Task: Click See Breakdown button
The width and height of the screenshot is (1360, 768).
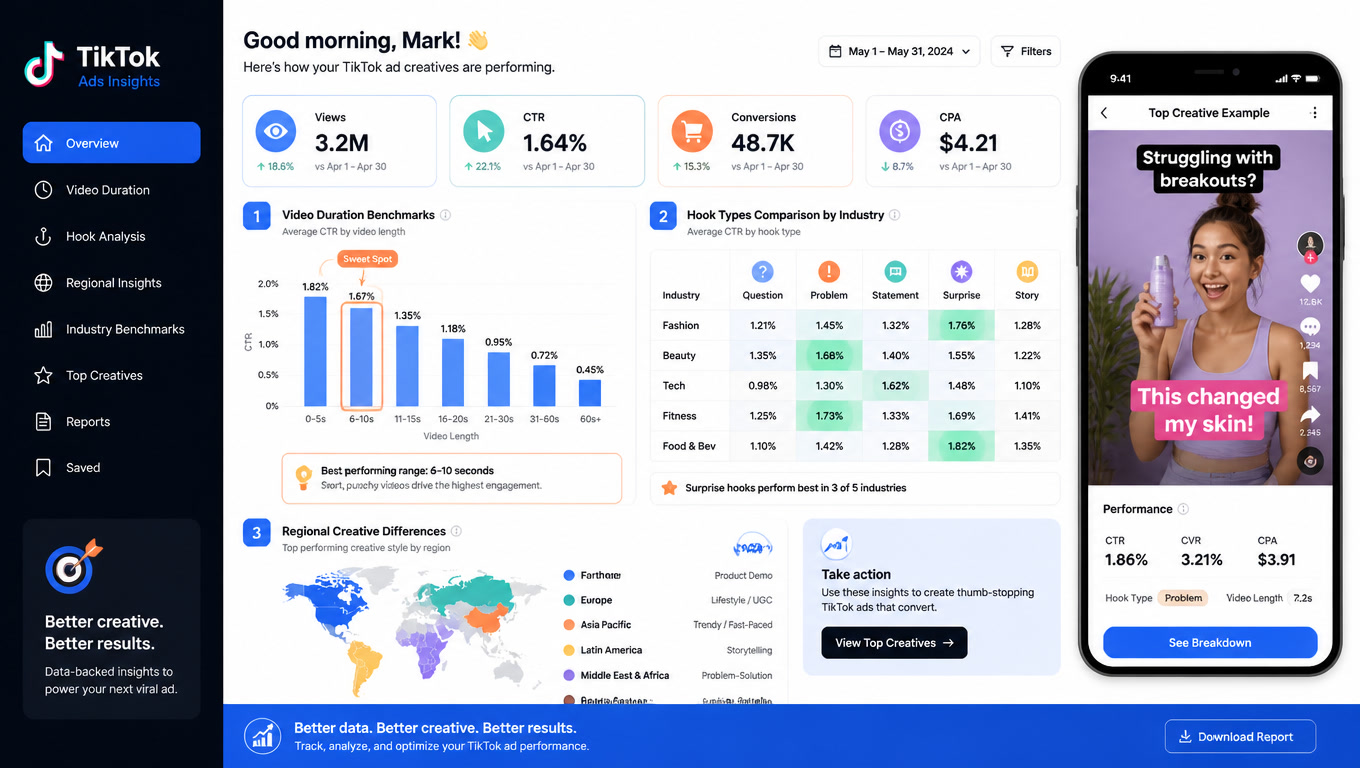Action: pos(1210,643)
